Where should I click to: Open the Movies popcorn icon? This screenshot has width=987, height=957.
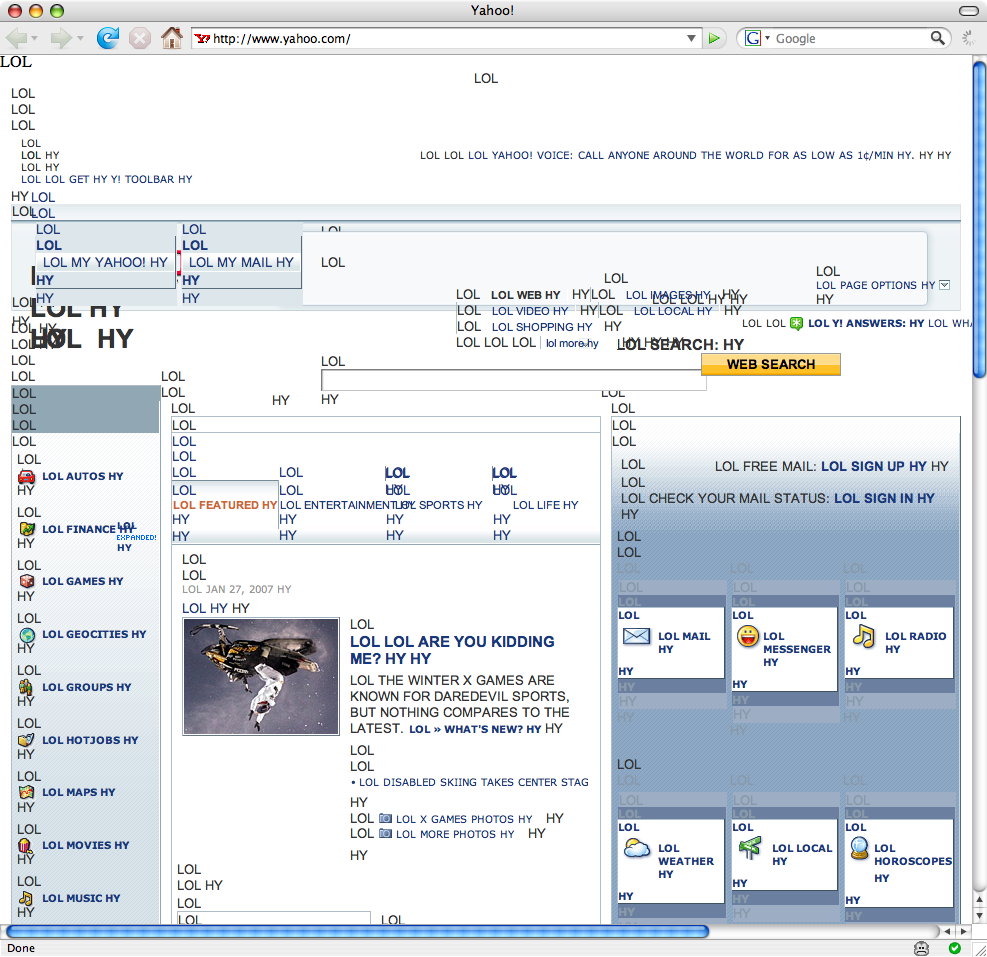pos(25,846)
